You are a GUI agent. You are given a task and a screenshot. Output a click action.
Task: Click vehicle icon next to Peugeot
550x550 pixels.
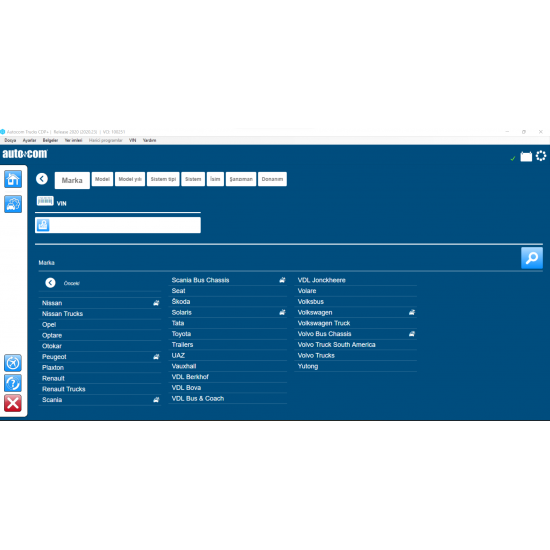click(156, 357)
